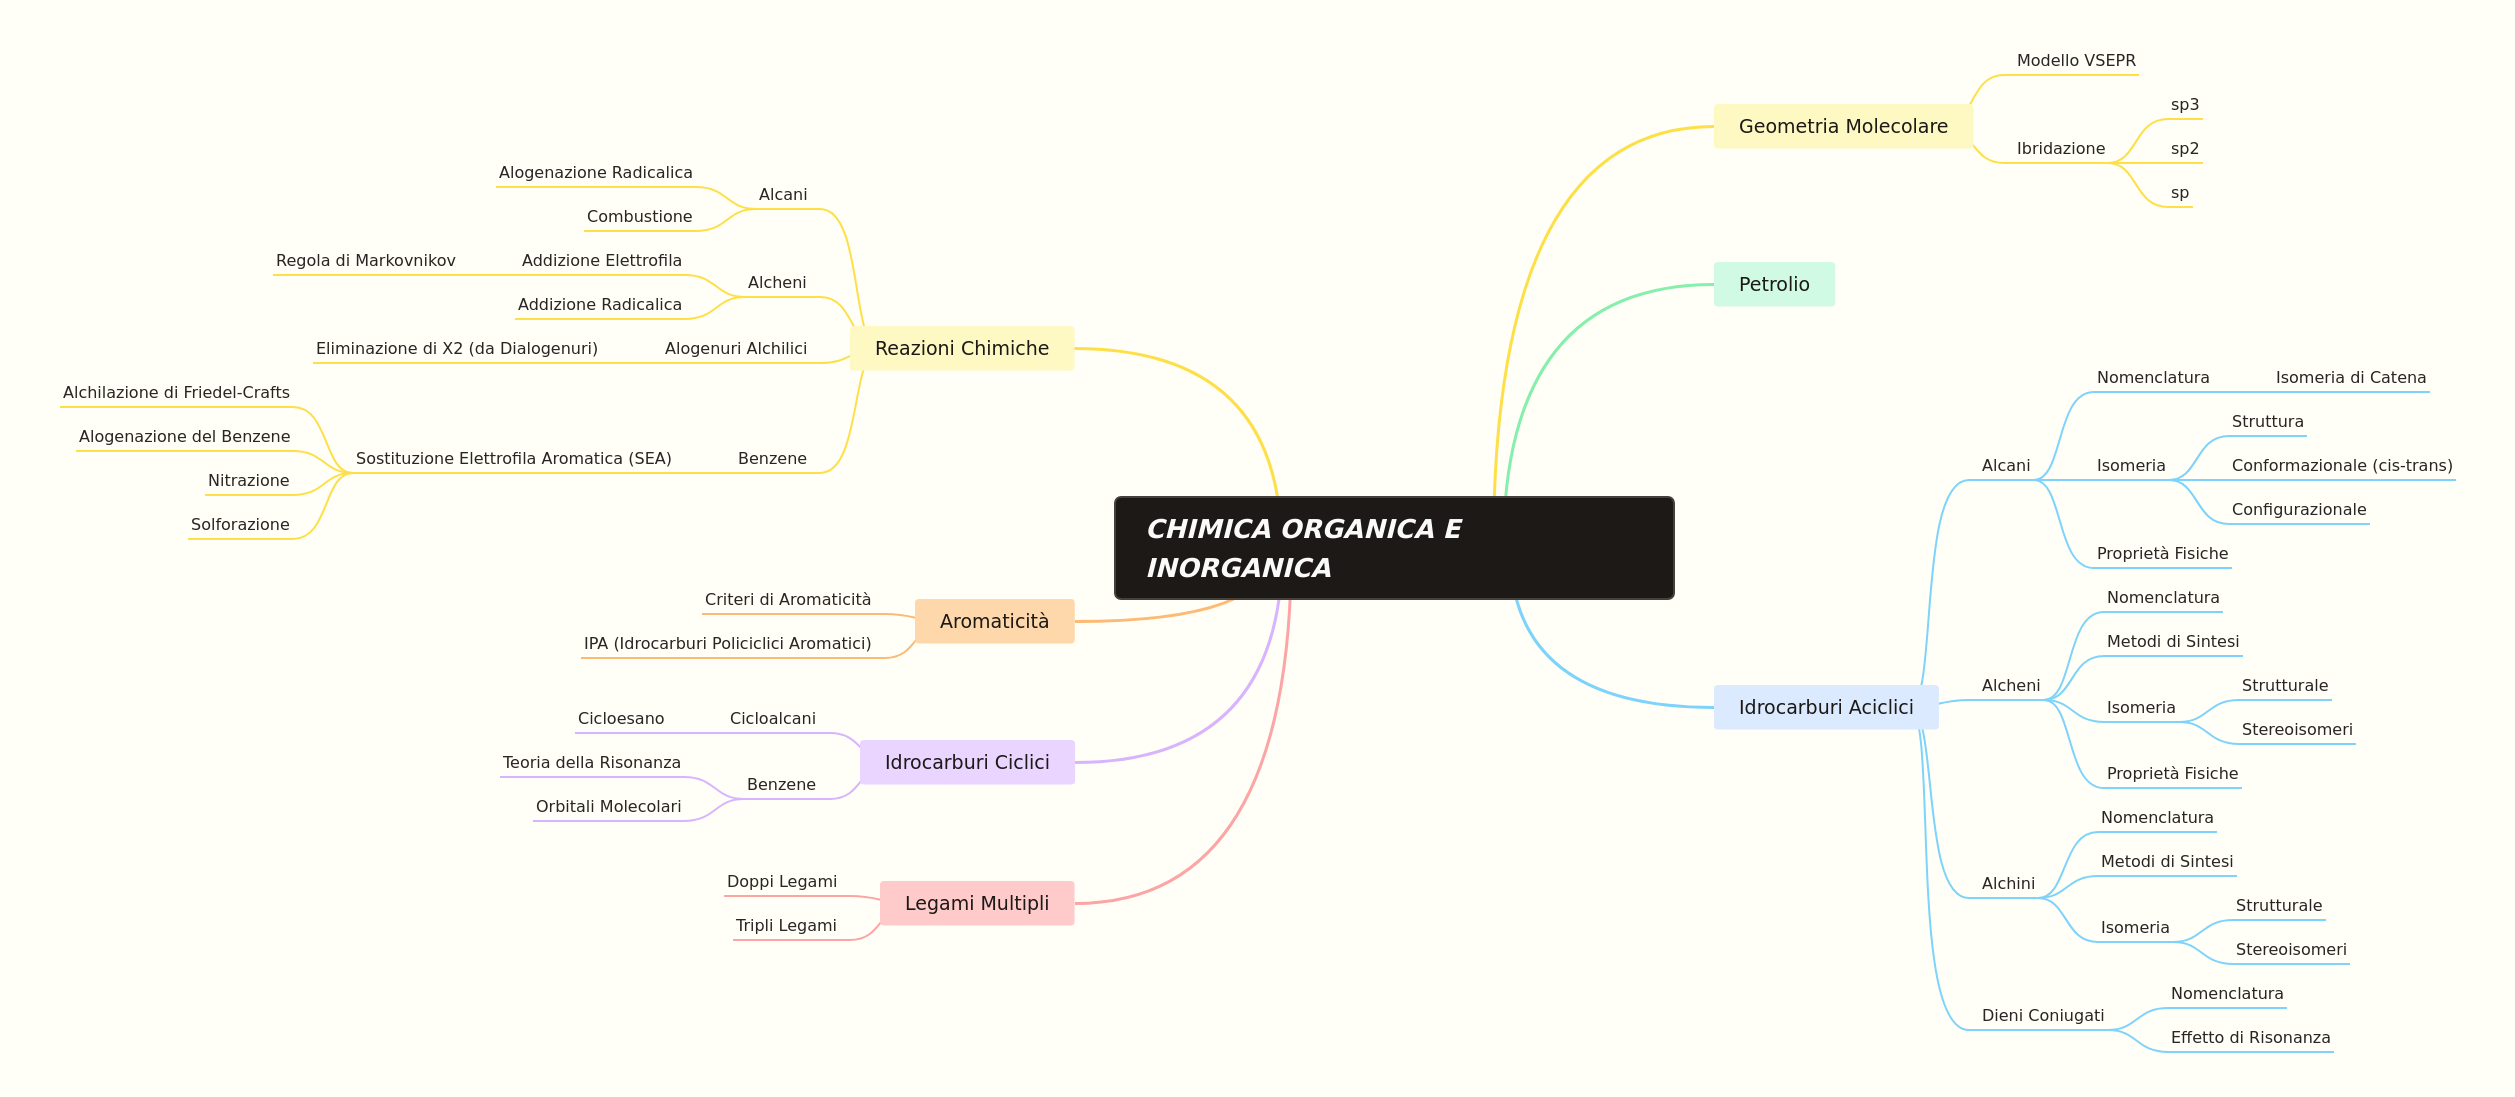
Task: Select Teoria della Risonanza node
Action: 592,763
